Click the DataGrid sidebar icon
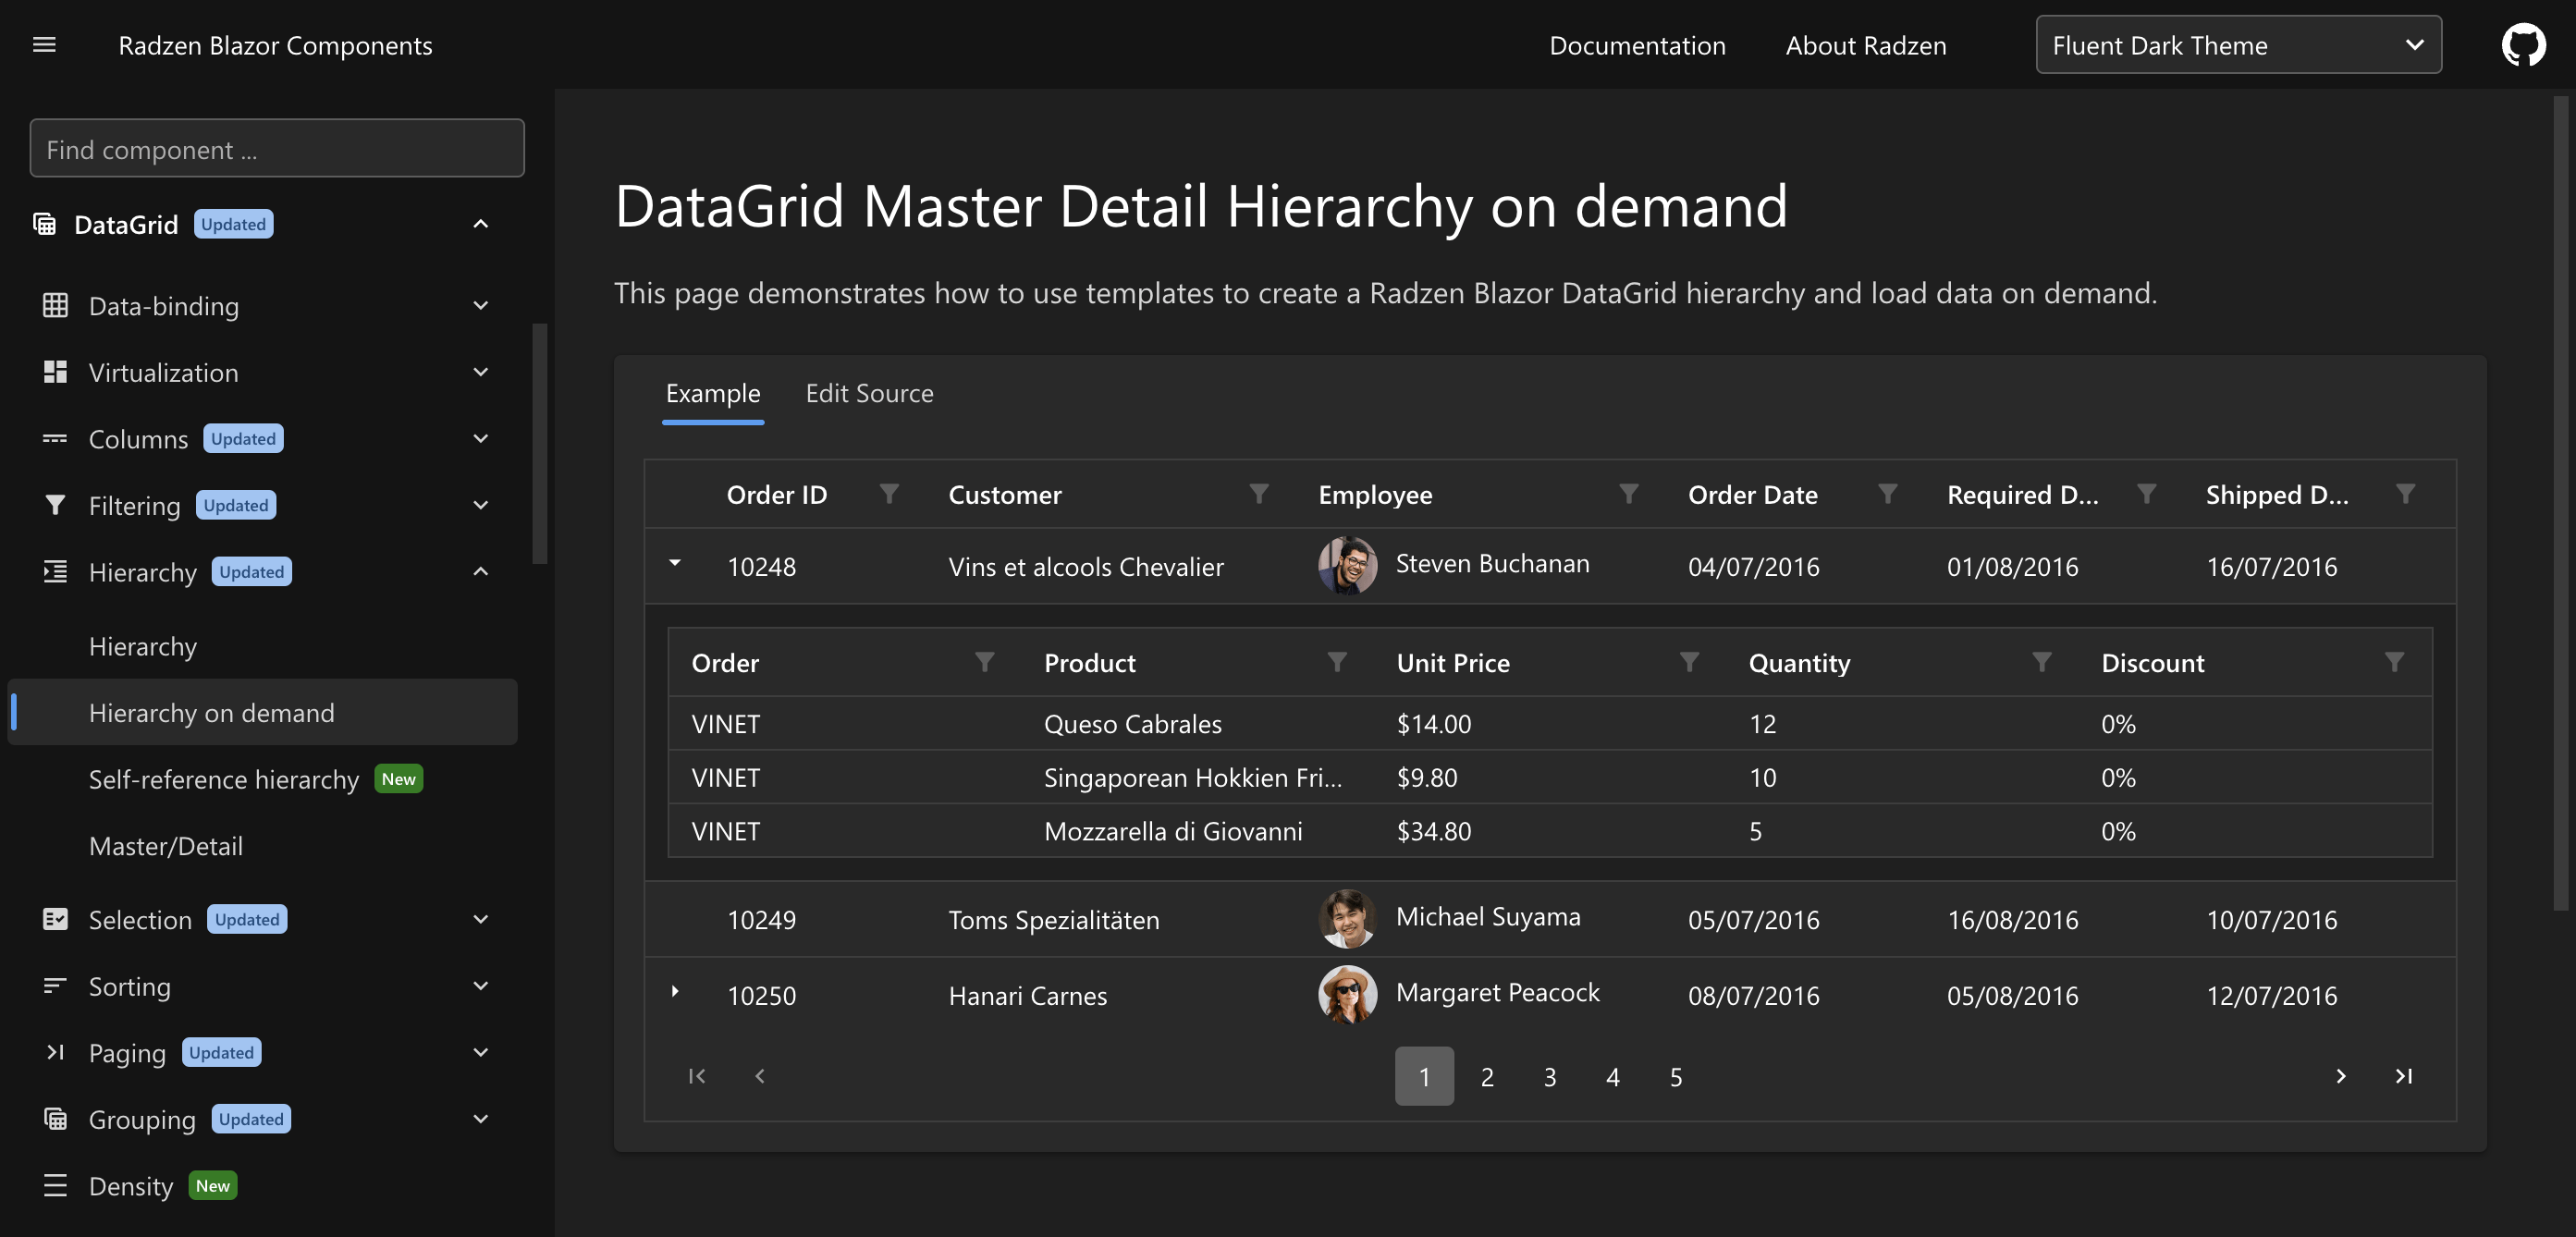 44,224
